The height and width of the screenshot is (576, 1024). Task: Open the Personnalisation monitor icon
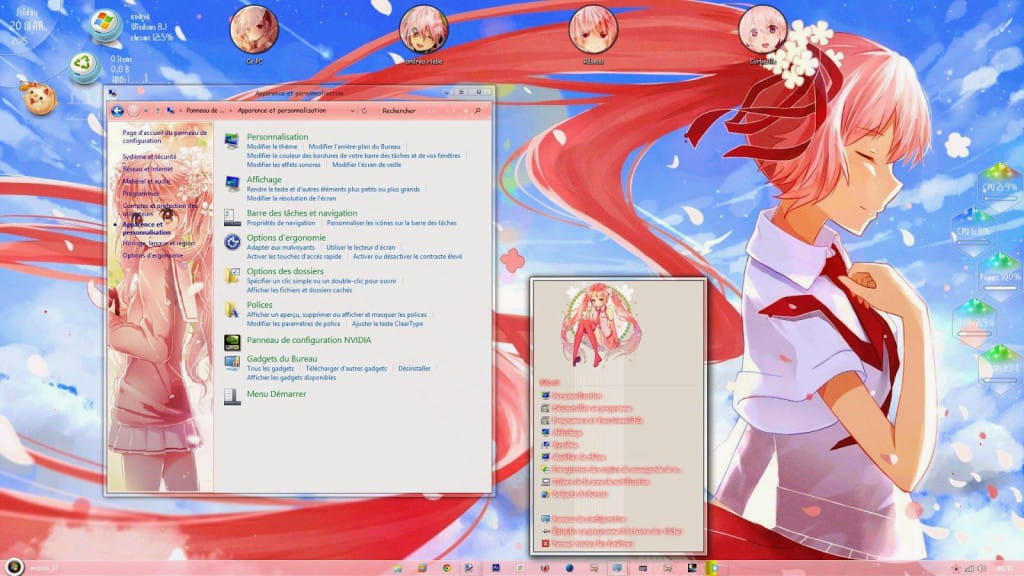coord(231,140)
